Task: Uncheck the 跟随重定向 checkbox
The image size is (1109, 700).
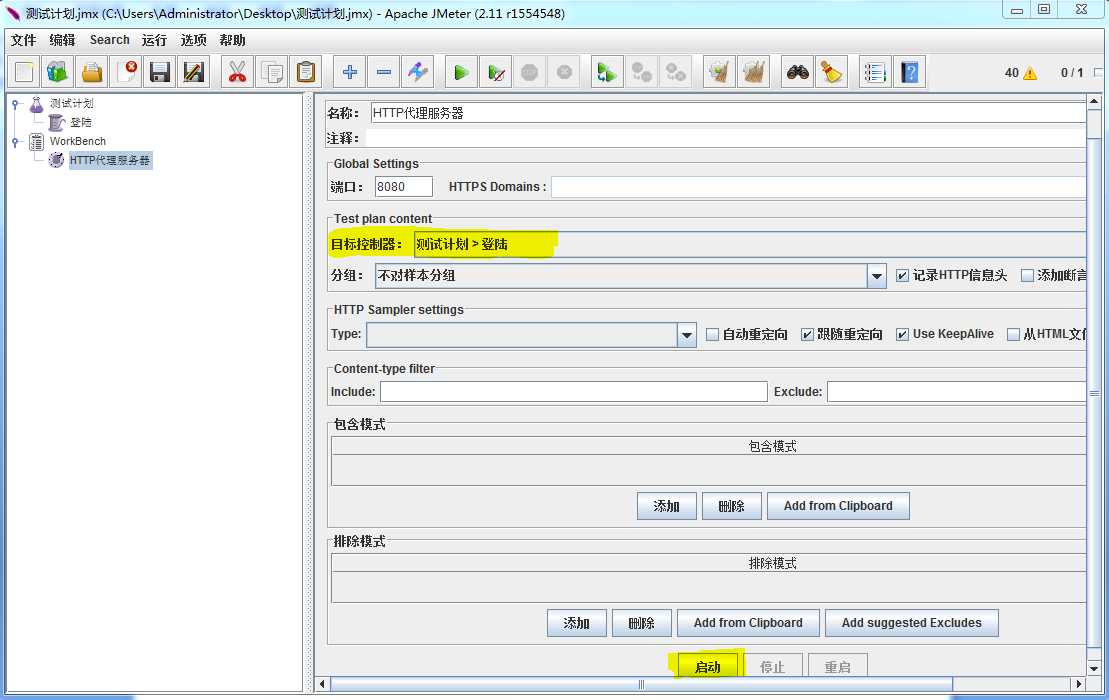Action: 807,334
